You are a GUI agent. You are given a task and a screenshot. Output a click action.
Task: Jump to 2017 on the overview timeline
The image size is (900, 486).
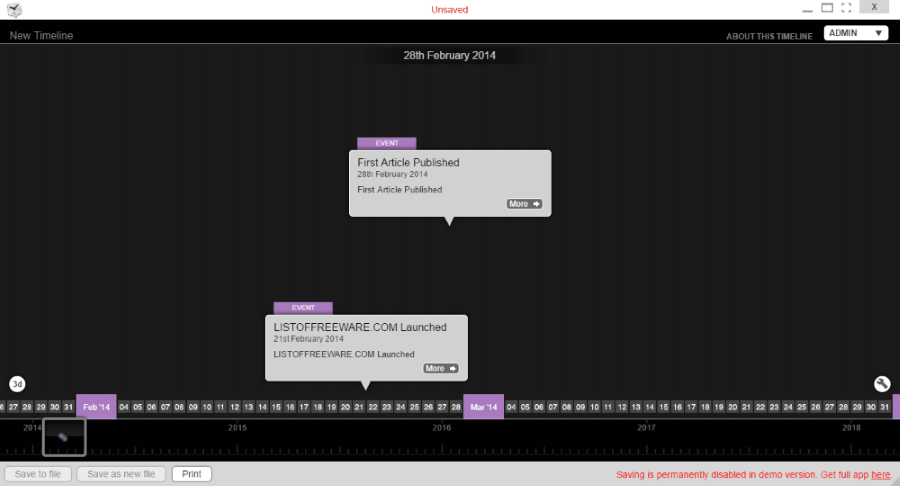(x=646, y=427)
